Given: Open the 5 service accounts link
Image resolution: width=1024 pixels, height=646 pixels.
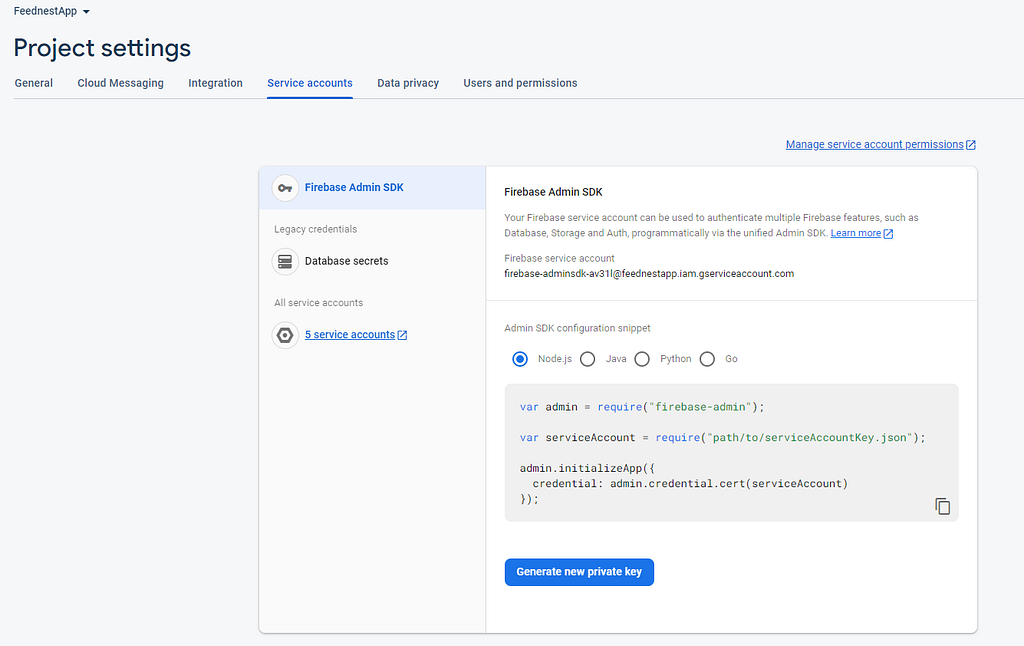Looking at the screenshot, I should 356,334.
